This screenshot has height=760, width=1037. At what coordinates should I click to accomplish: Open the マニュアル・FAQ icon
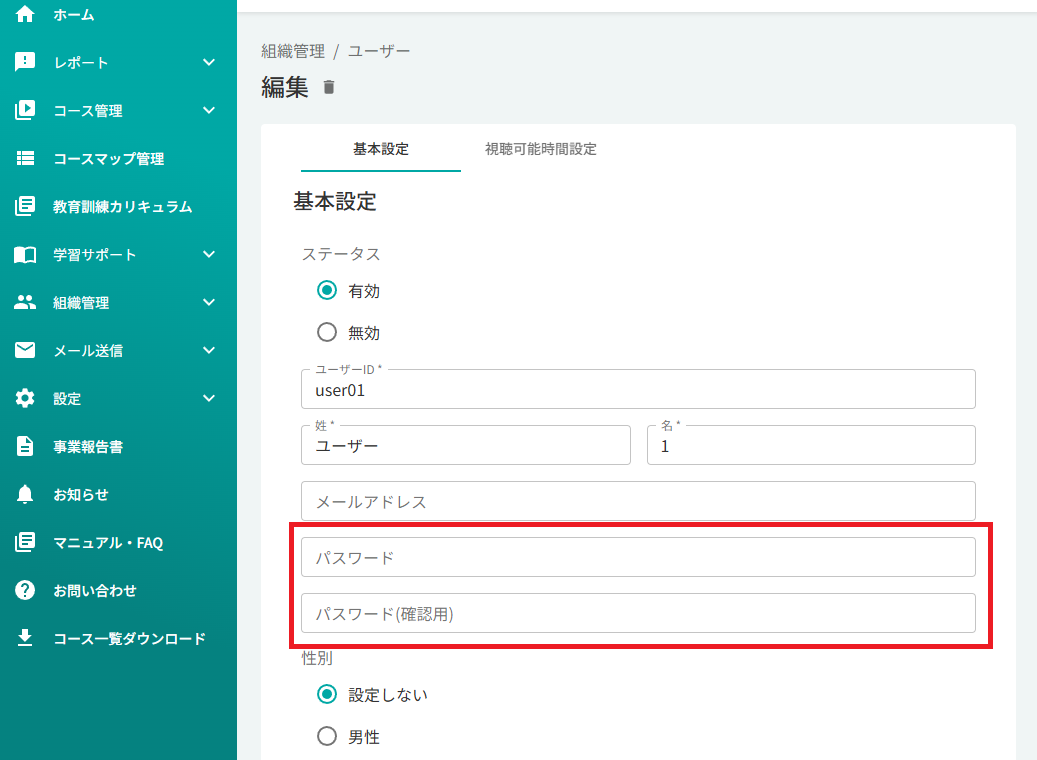click(25, 542)
